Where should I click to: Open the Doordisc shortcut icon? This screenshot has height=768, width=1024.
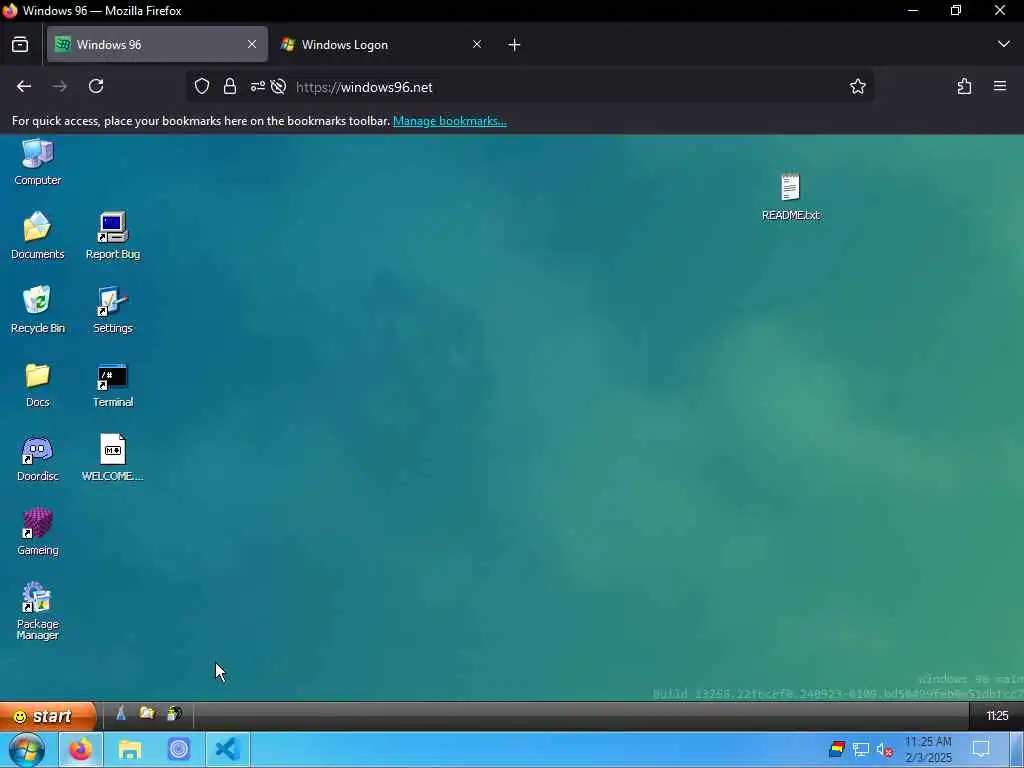[x=37, y=458]
